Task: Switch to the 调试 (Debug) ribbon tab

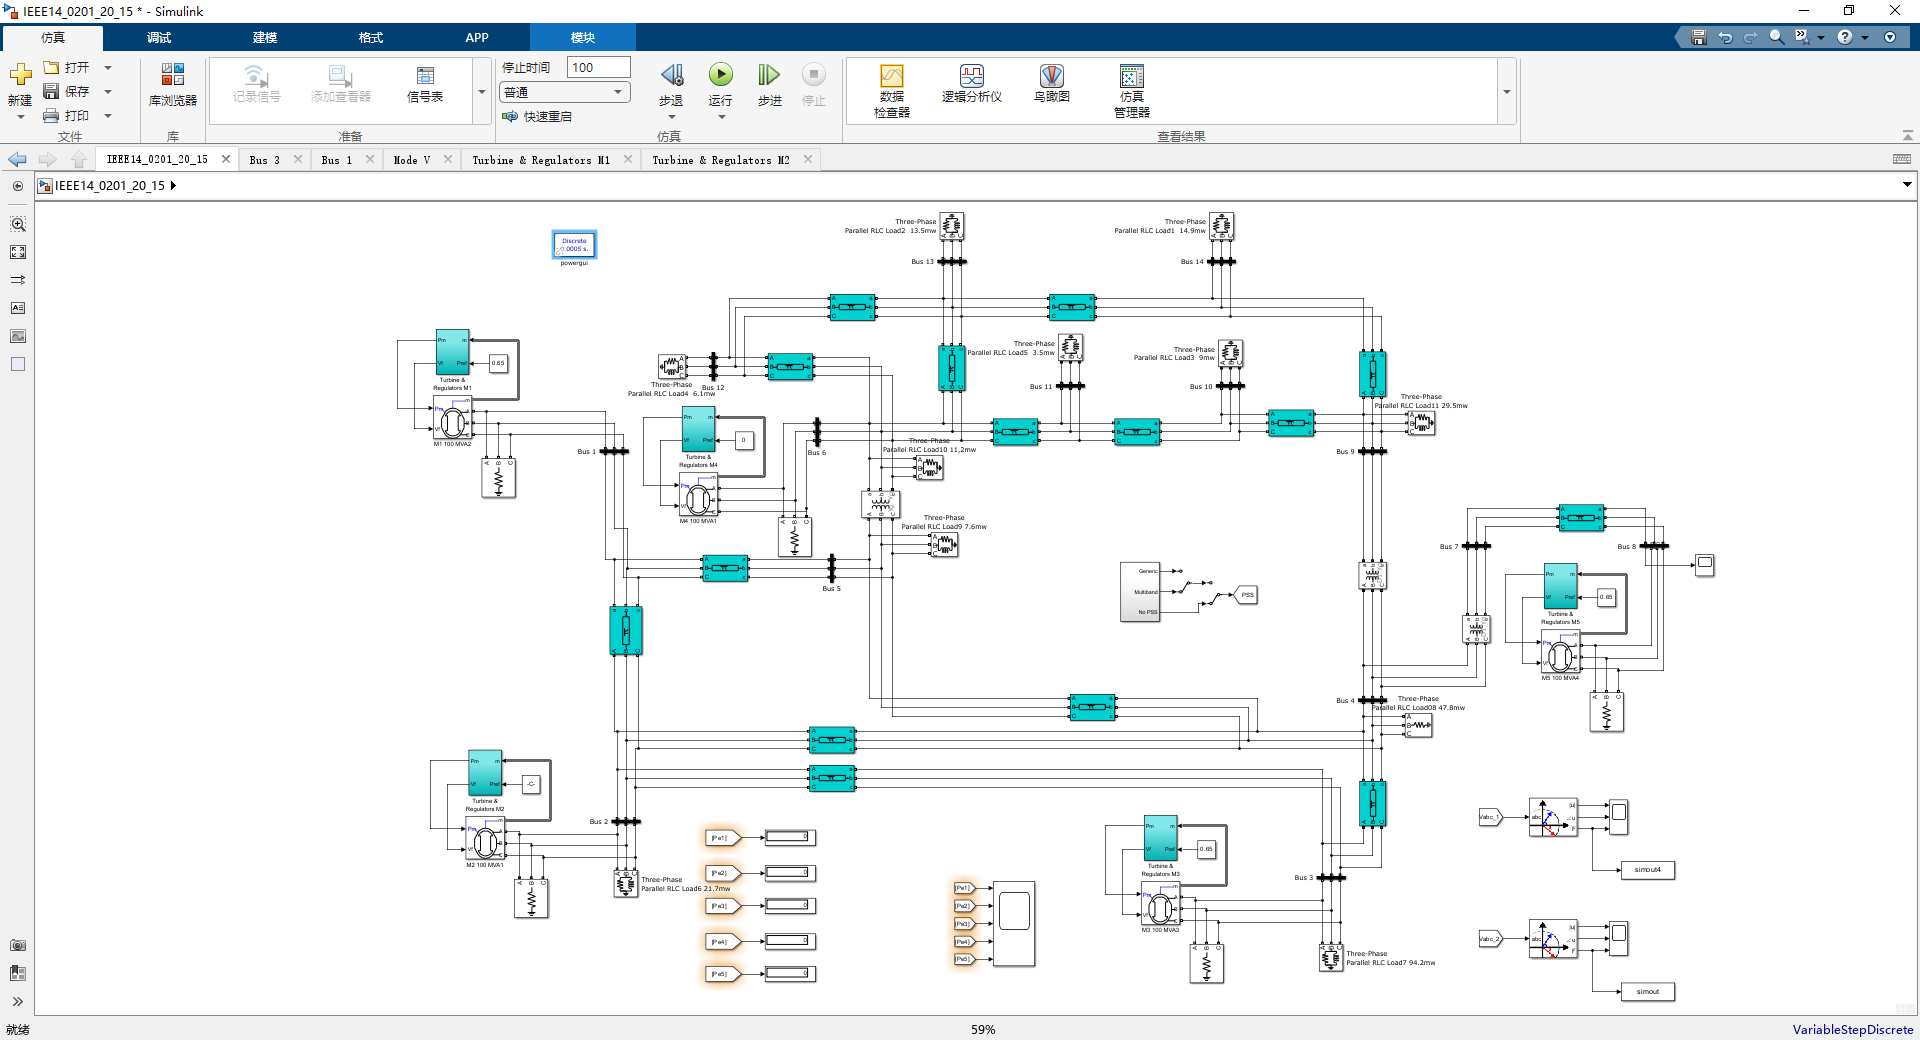Action: [x=159, y=38]
